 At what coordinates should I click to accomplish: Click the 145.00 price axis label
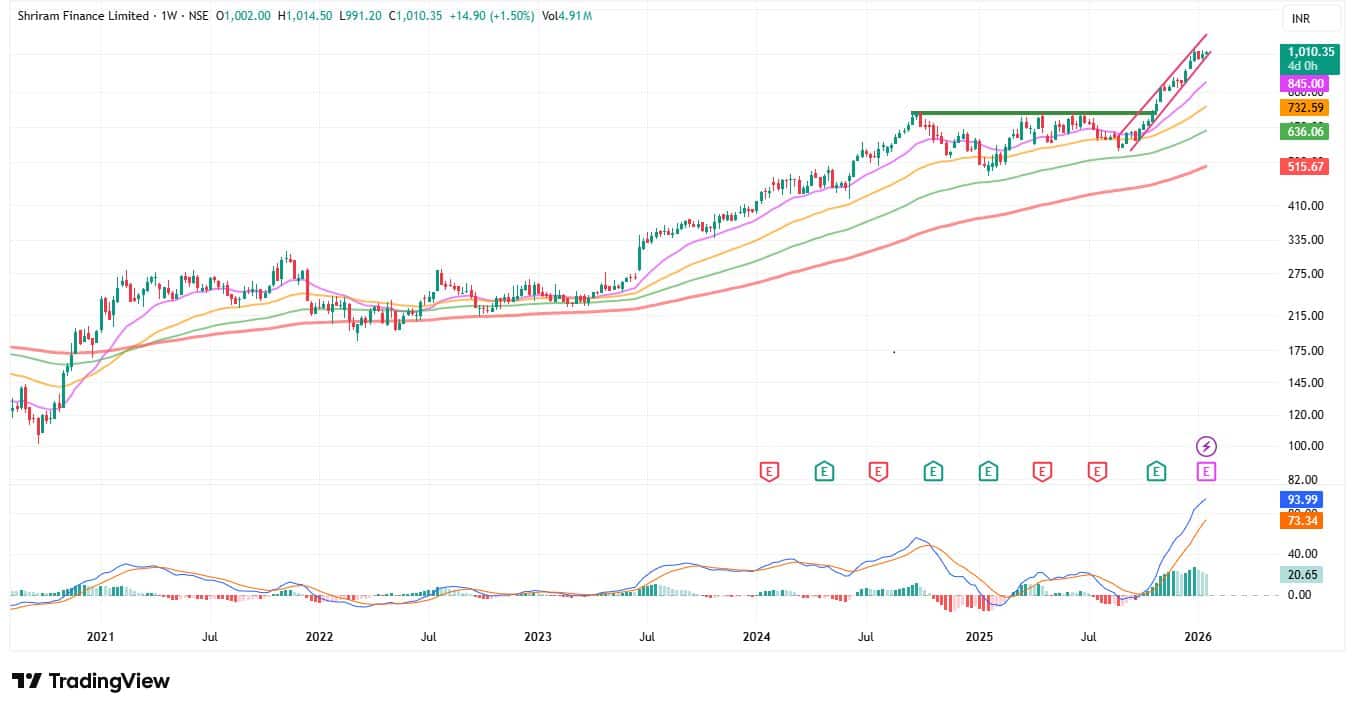[1306, 383]
